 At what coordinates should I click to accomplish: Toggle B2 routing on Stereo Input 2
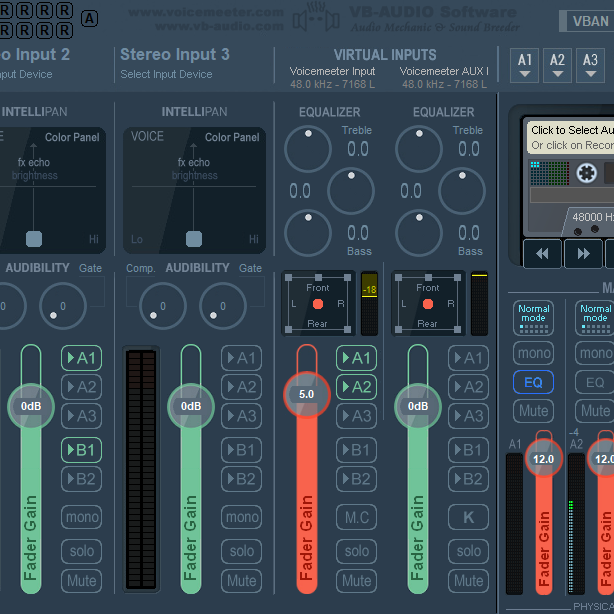81,479
